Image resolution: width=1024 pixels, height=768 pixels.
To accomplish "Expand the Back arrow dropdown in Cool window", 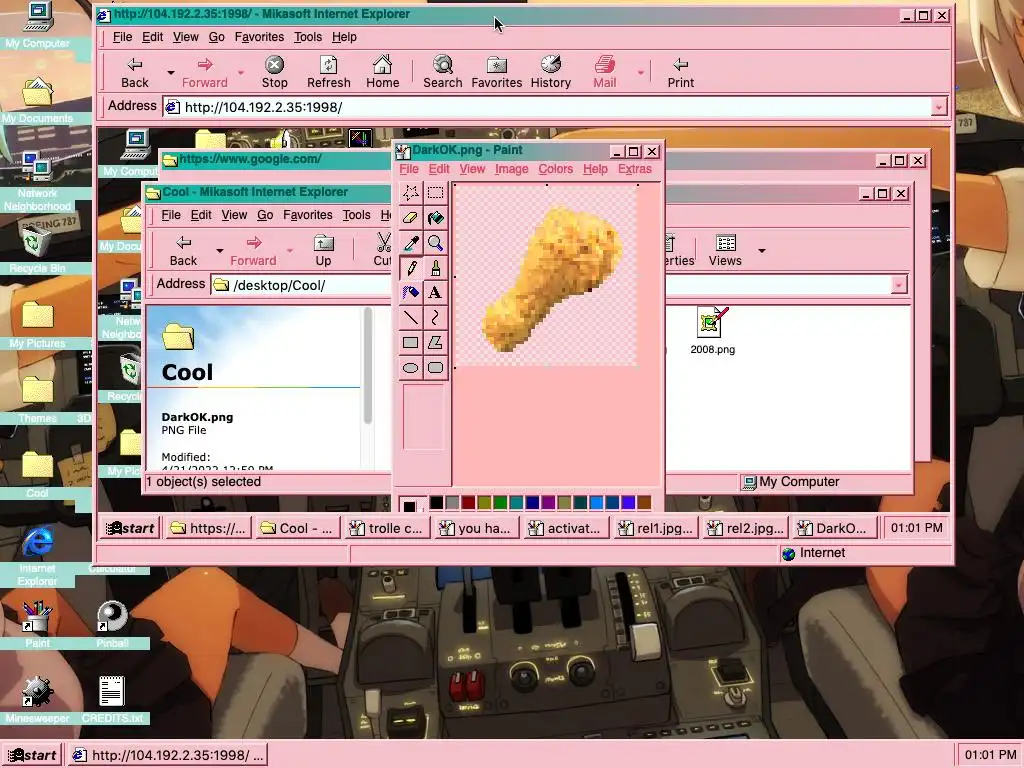I will 219,251.
